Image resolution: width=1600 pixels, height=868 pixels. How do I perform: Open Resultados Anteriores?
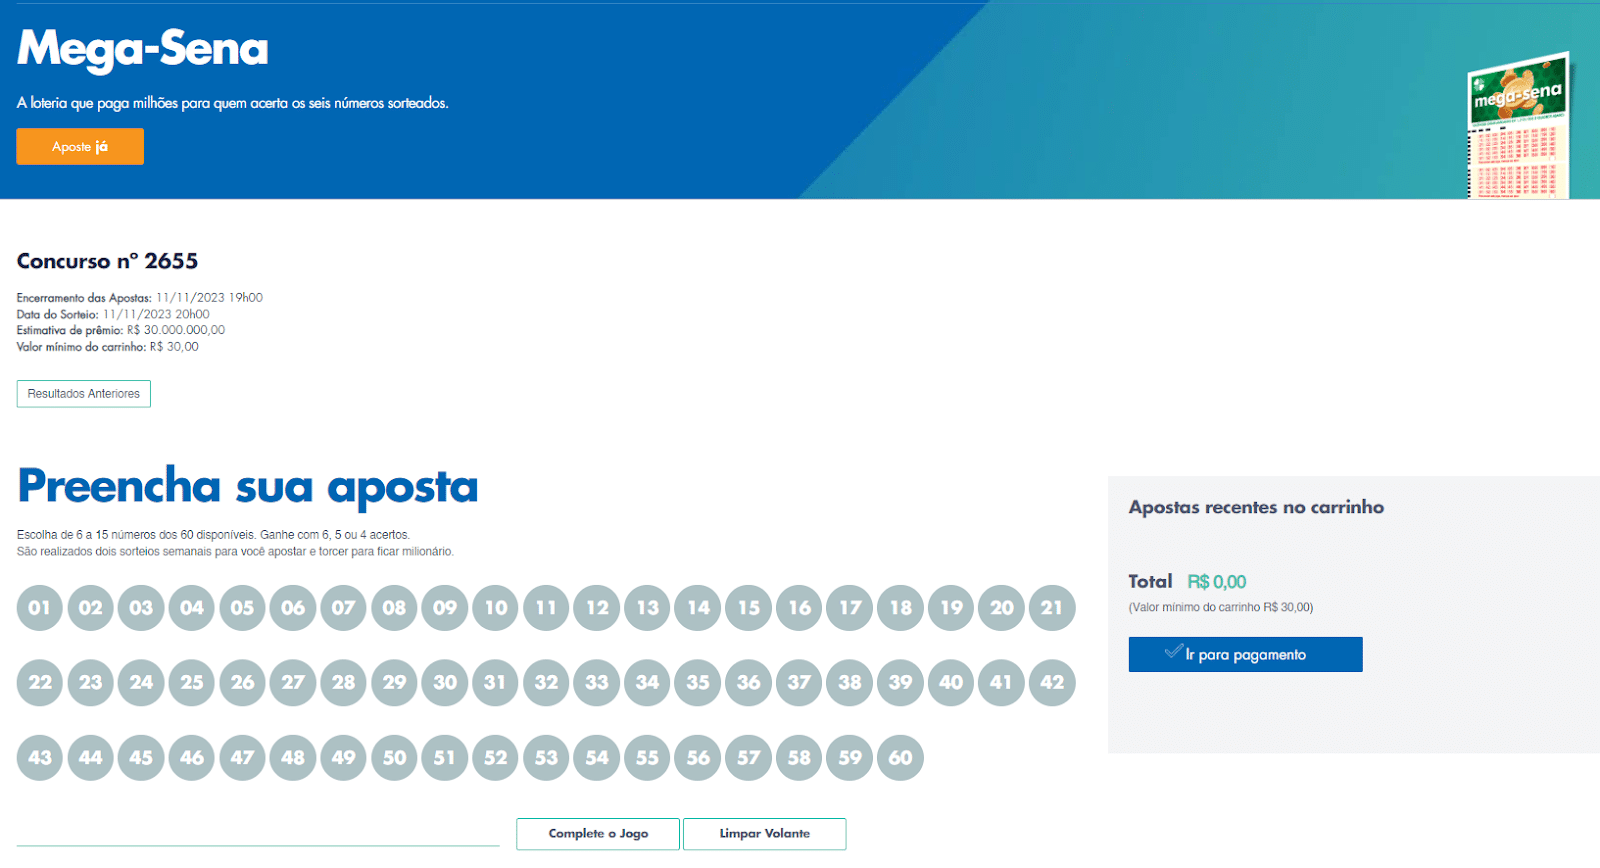(84, 394)
